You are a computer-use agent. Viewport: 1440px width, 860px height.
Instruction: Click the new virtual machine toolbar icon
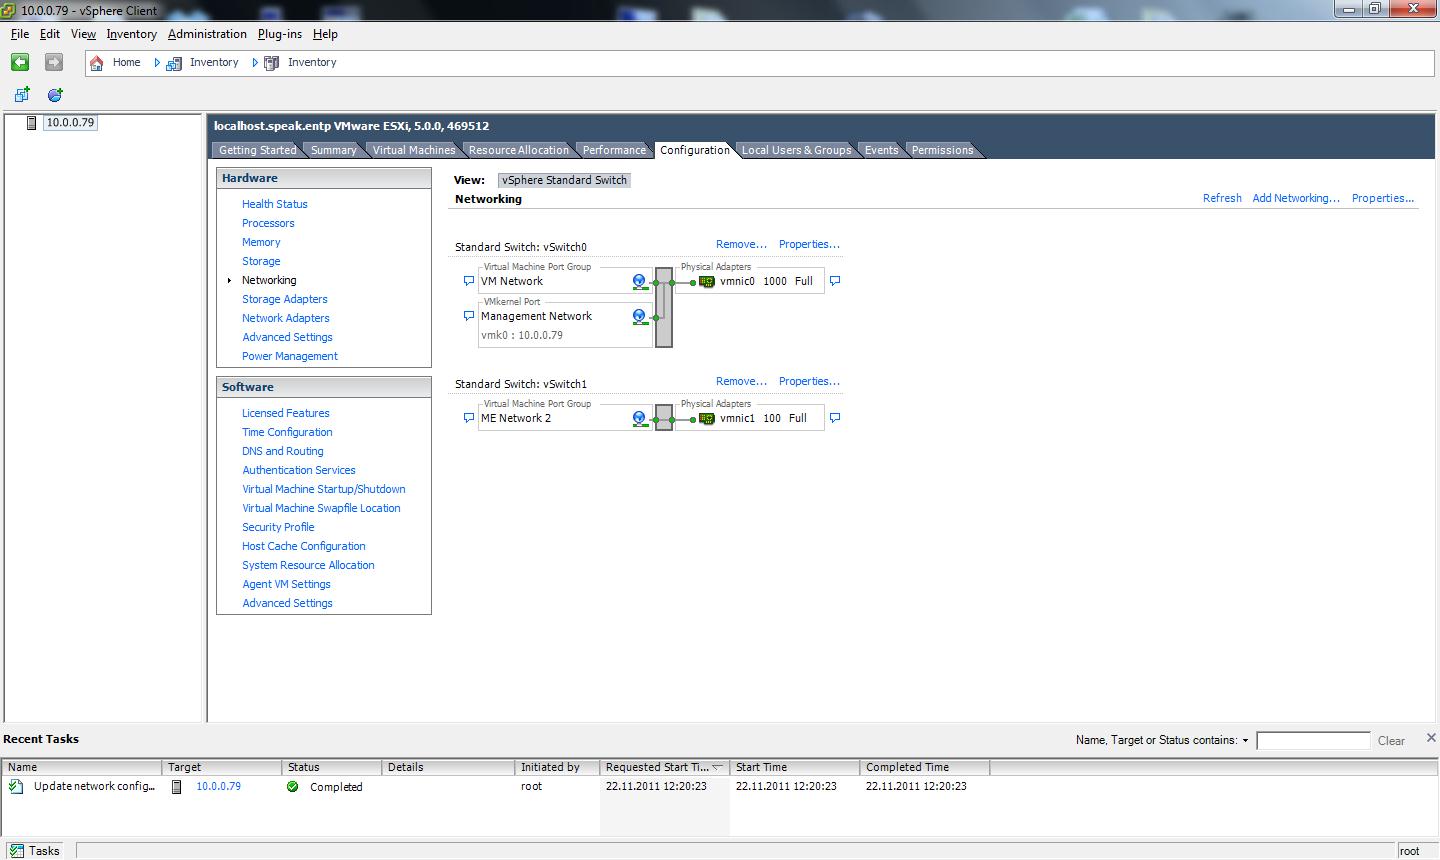coord(22,95)
